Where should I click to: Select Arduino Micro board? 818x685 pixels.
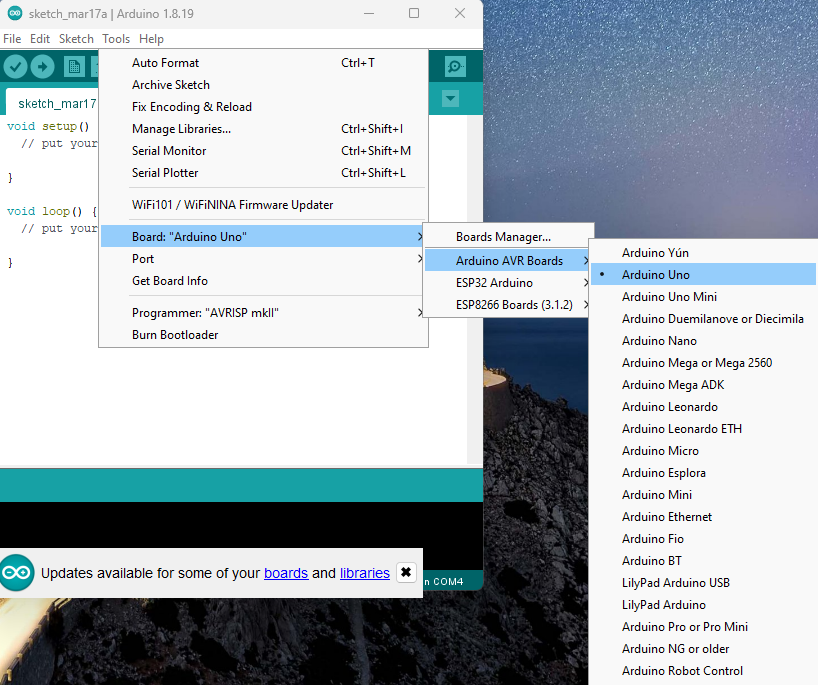tap(703, 451)
